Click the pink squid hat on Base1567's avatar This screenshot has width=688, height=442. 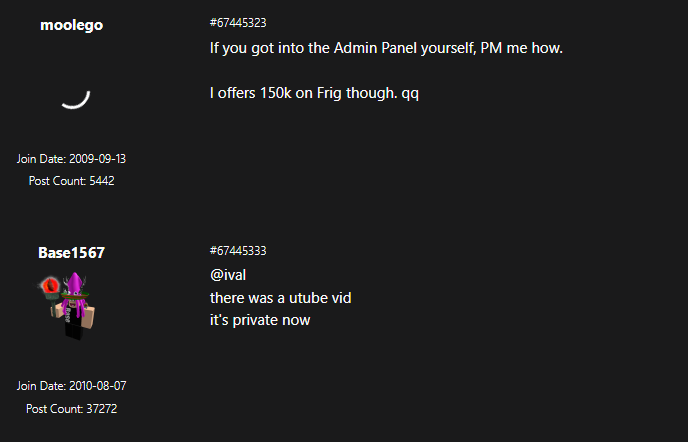click(72, 290)
